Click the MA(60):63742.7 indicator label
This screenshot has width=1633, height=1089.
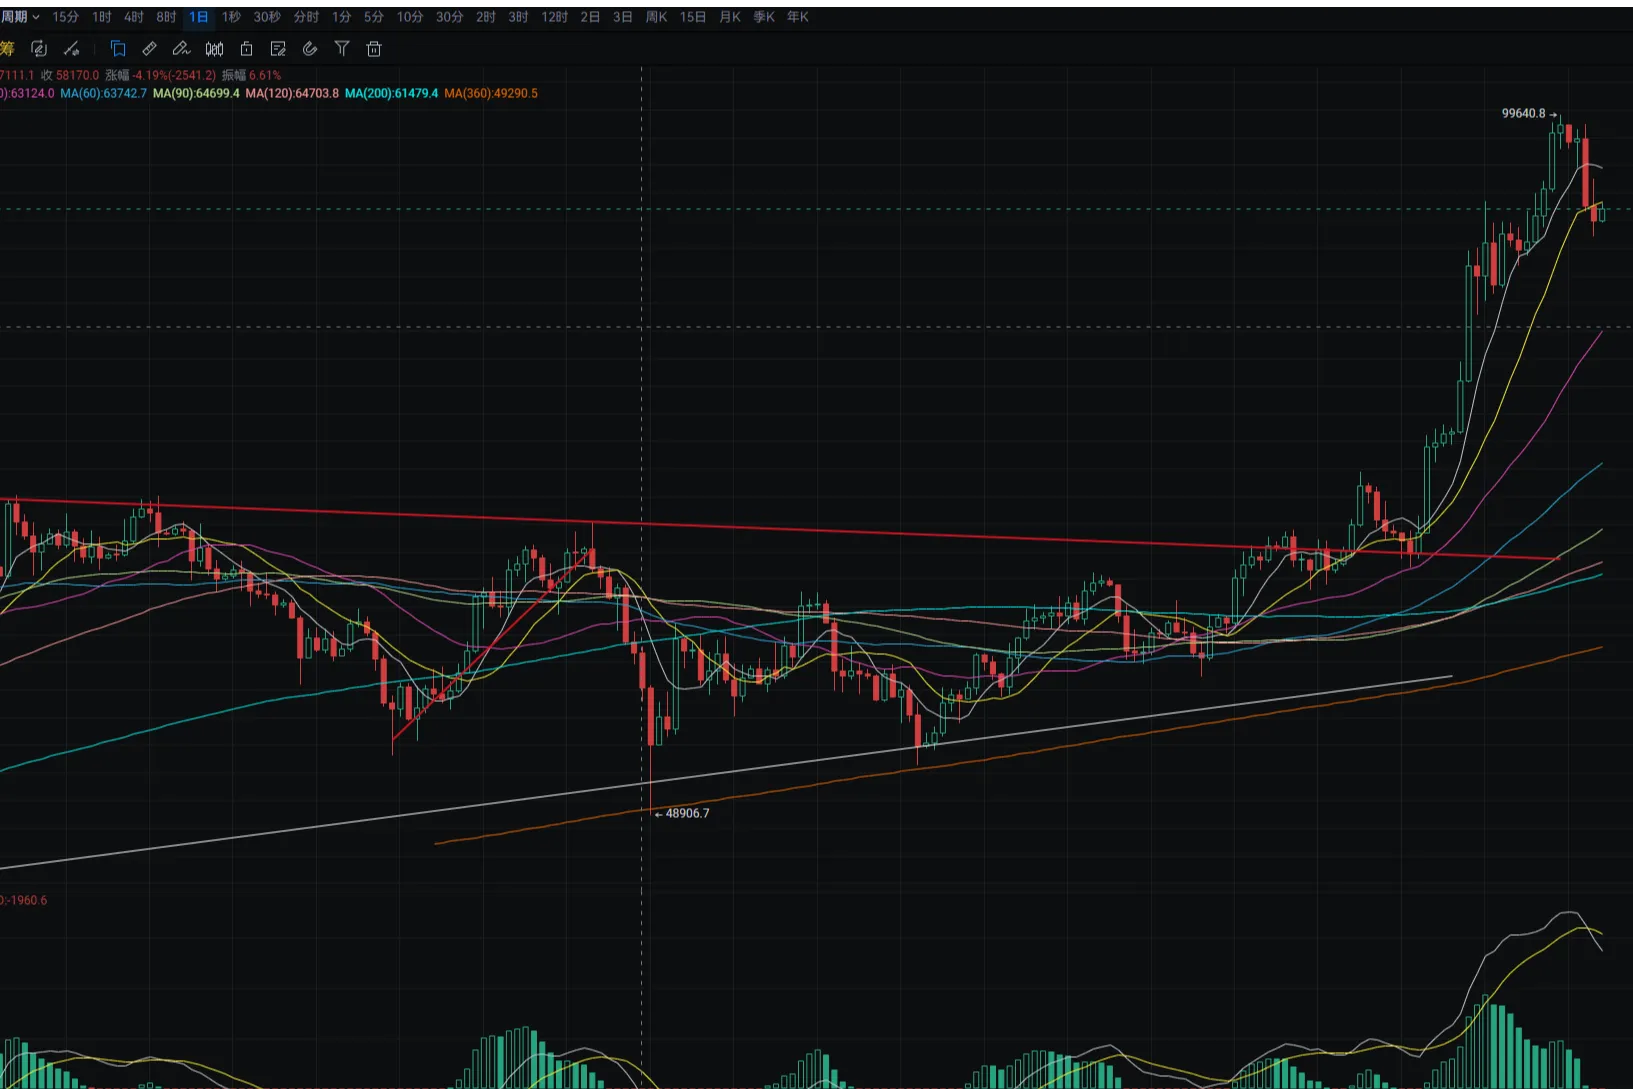tap(103, 93)
